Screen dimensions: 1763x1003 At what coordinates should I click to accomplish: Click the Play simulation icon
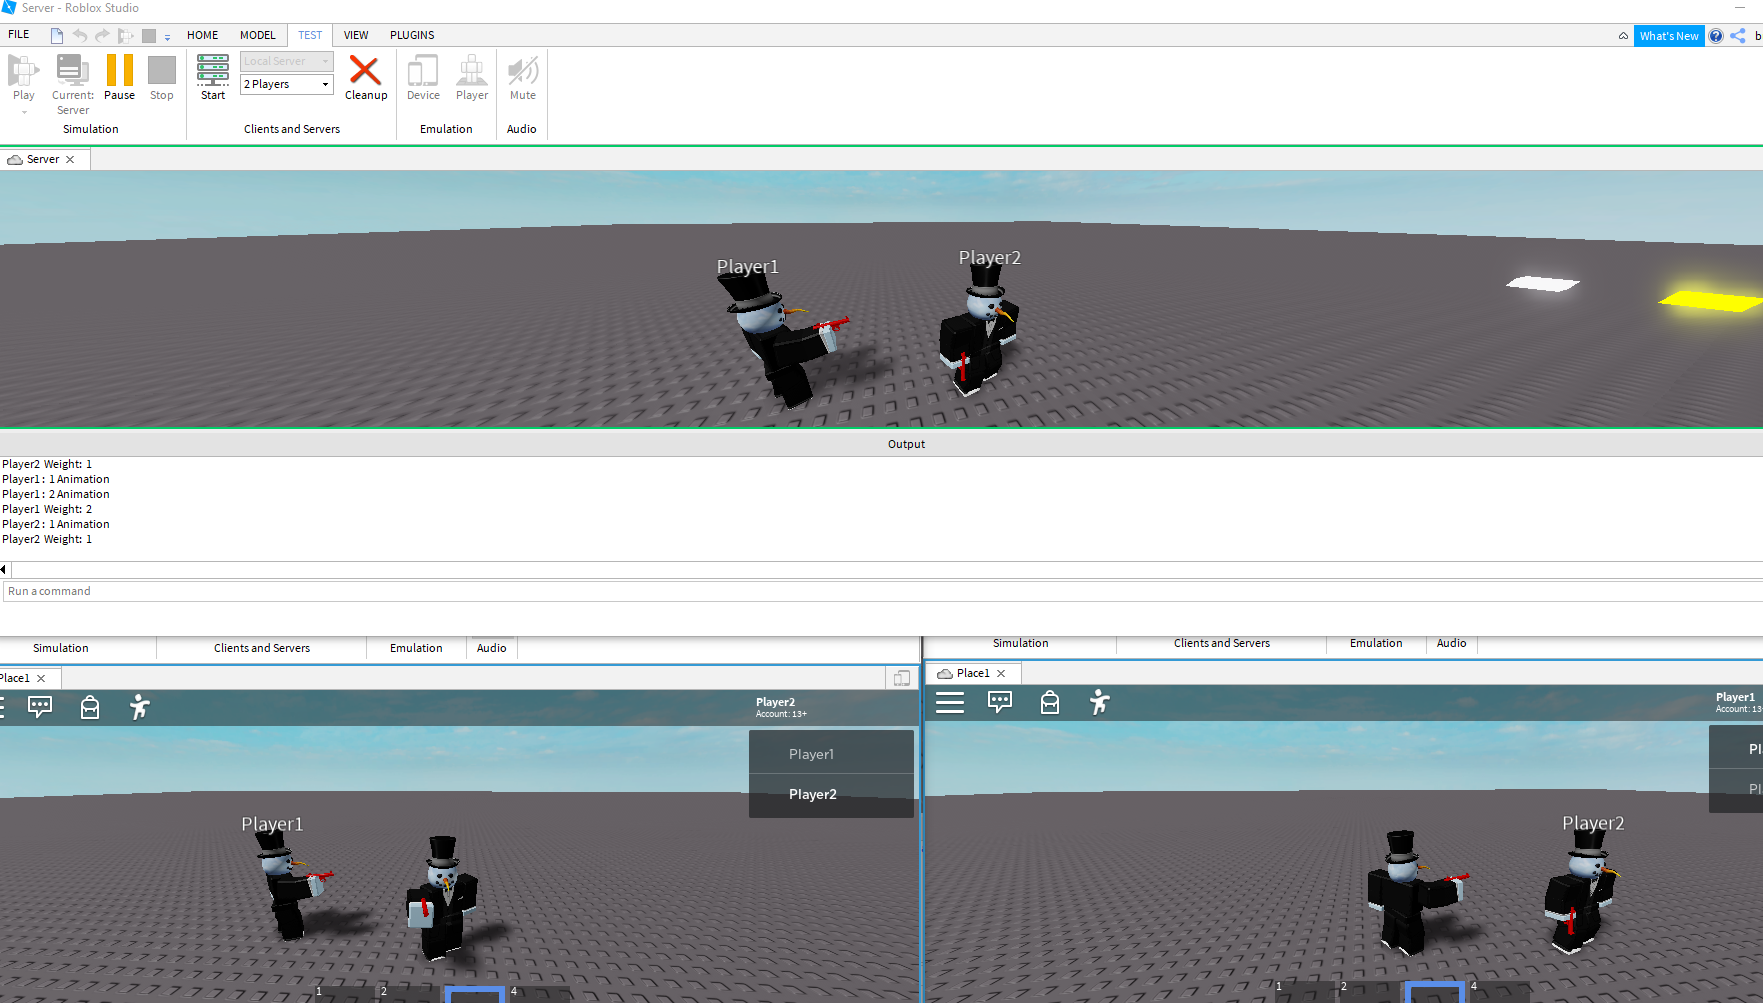(x=23, y=70)
